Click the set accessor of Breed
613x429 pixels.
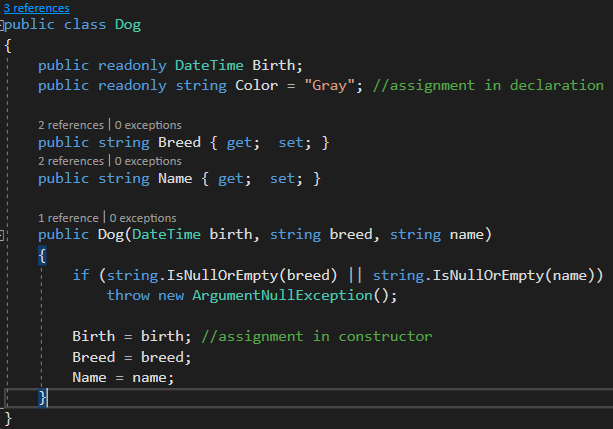(x=290, y=142)
